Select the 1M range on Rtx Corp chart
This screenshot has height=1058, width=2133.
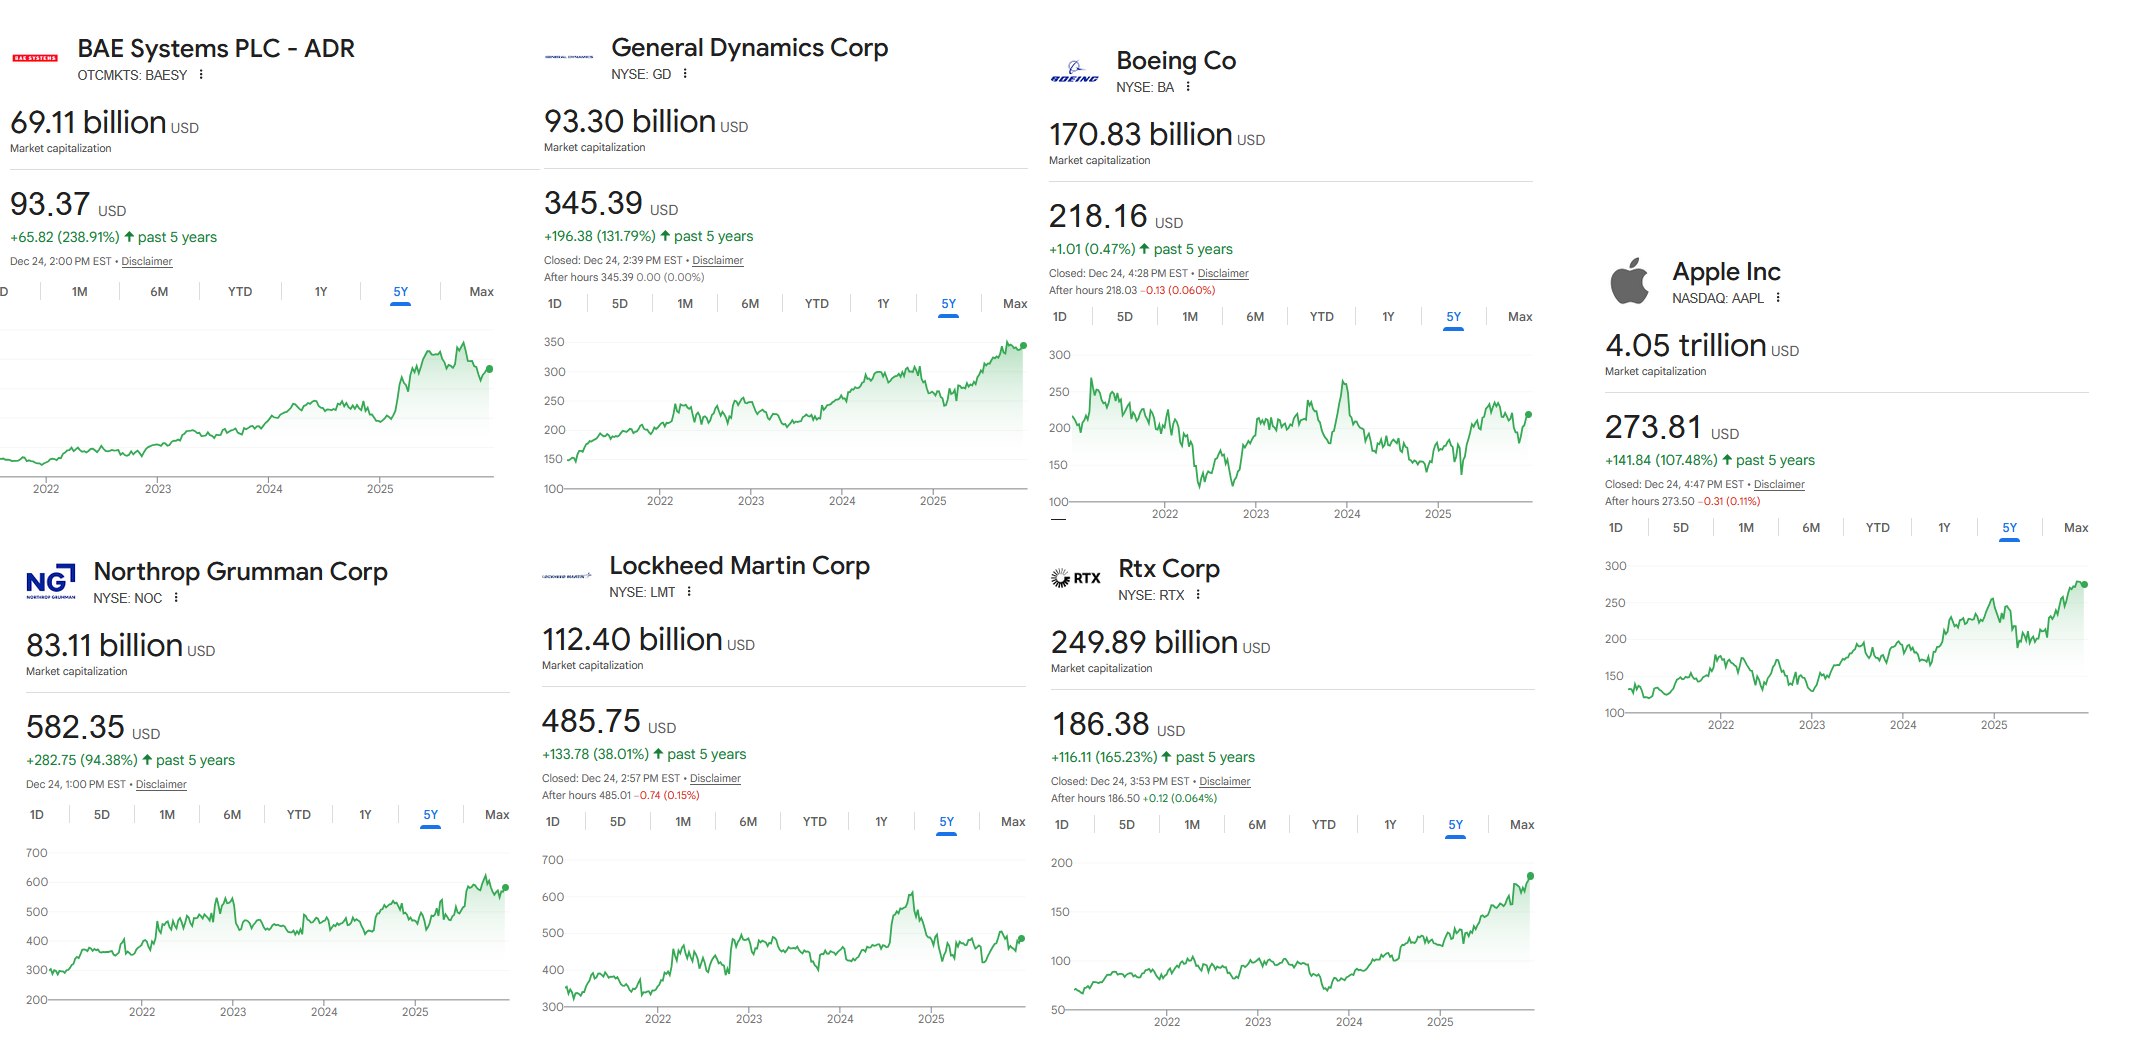[1192, 825]
